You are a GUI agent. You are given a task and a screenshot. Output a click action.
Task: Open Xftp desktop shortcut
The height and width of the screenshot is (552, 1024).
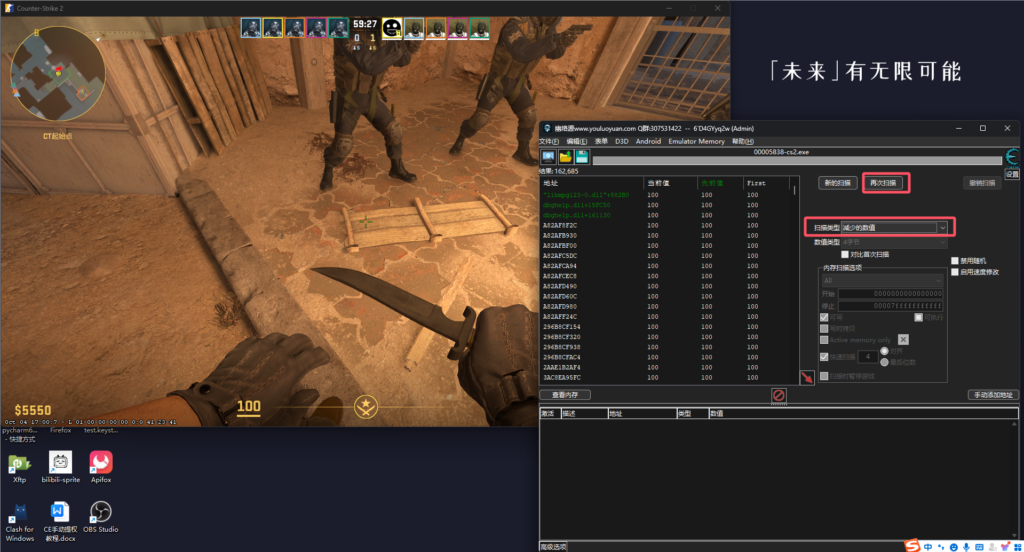pos(20,468)
